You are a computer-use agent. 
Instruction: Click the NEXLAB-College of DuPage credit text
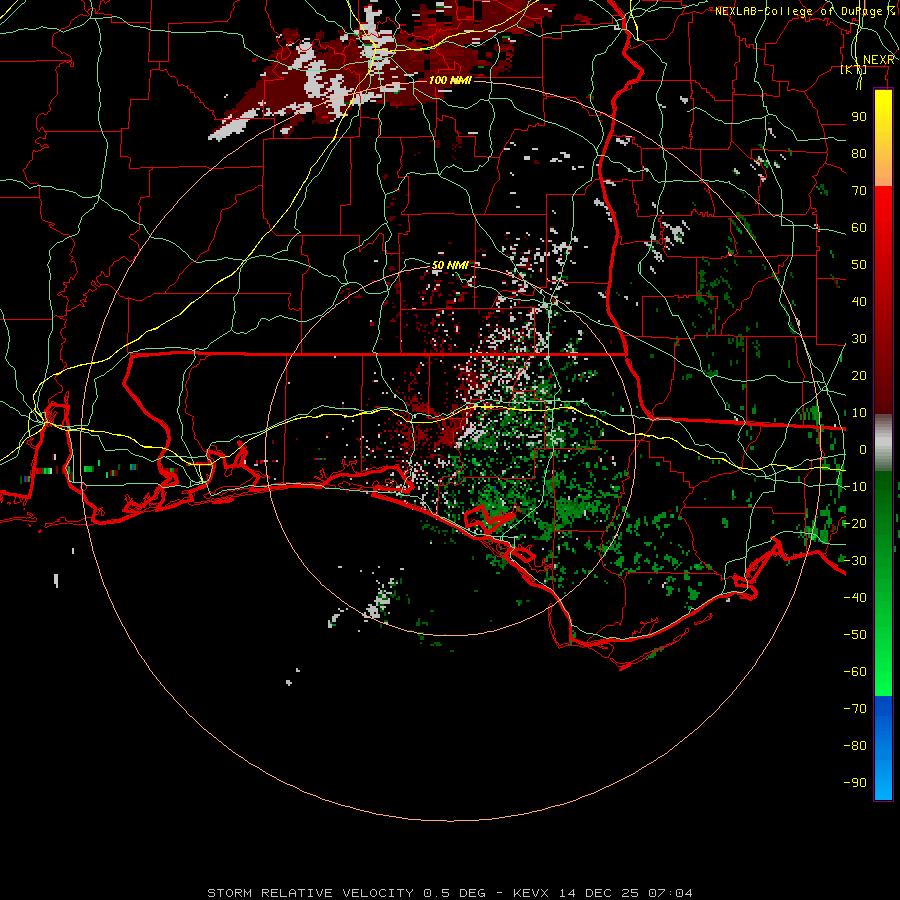805,11
